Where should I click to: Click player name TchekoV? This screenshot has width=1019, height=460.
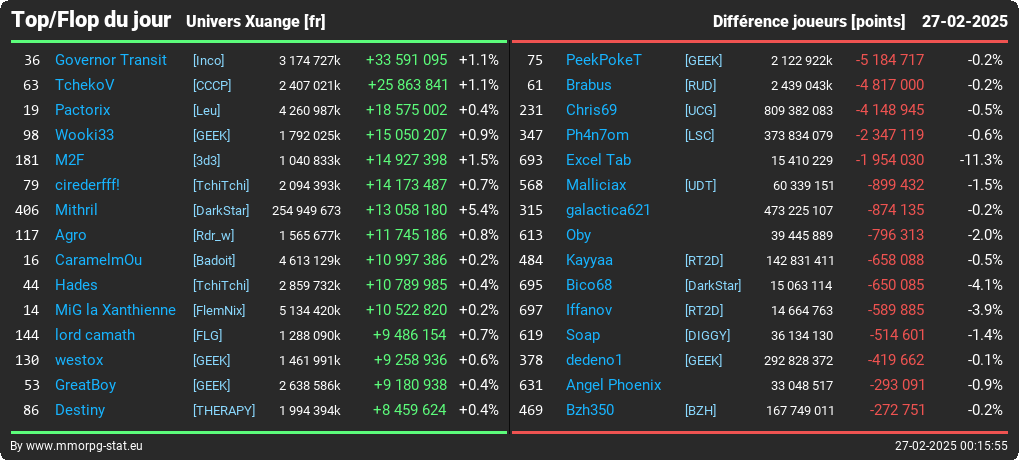86,85
